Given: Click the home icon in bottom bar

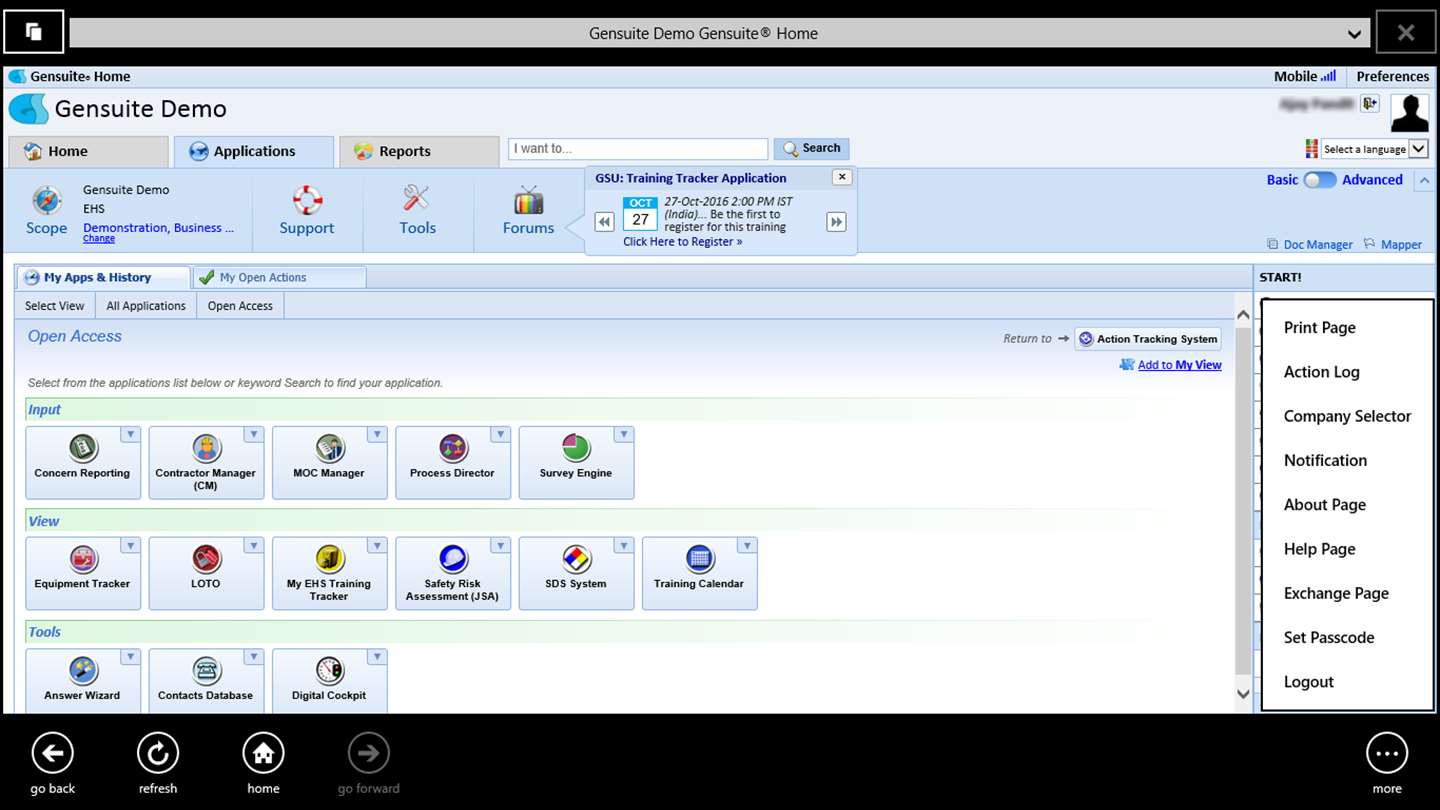Looking at the screenshot, I should click(263, 753).
